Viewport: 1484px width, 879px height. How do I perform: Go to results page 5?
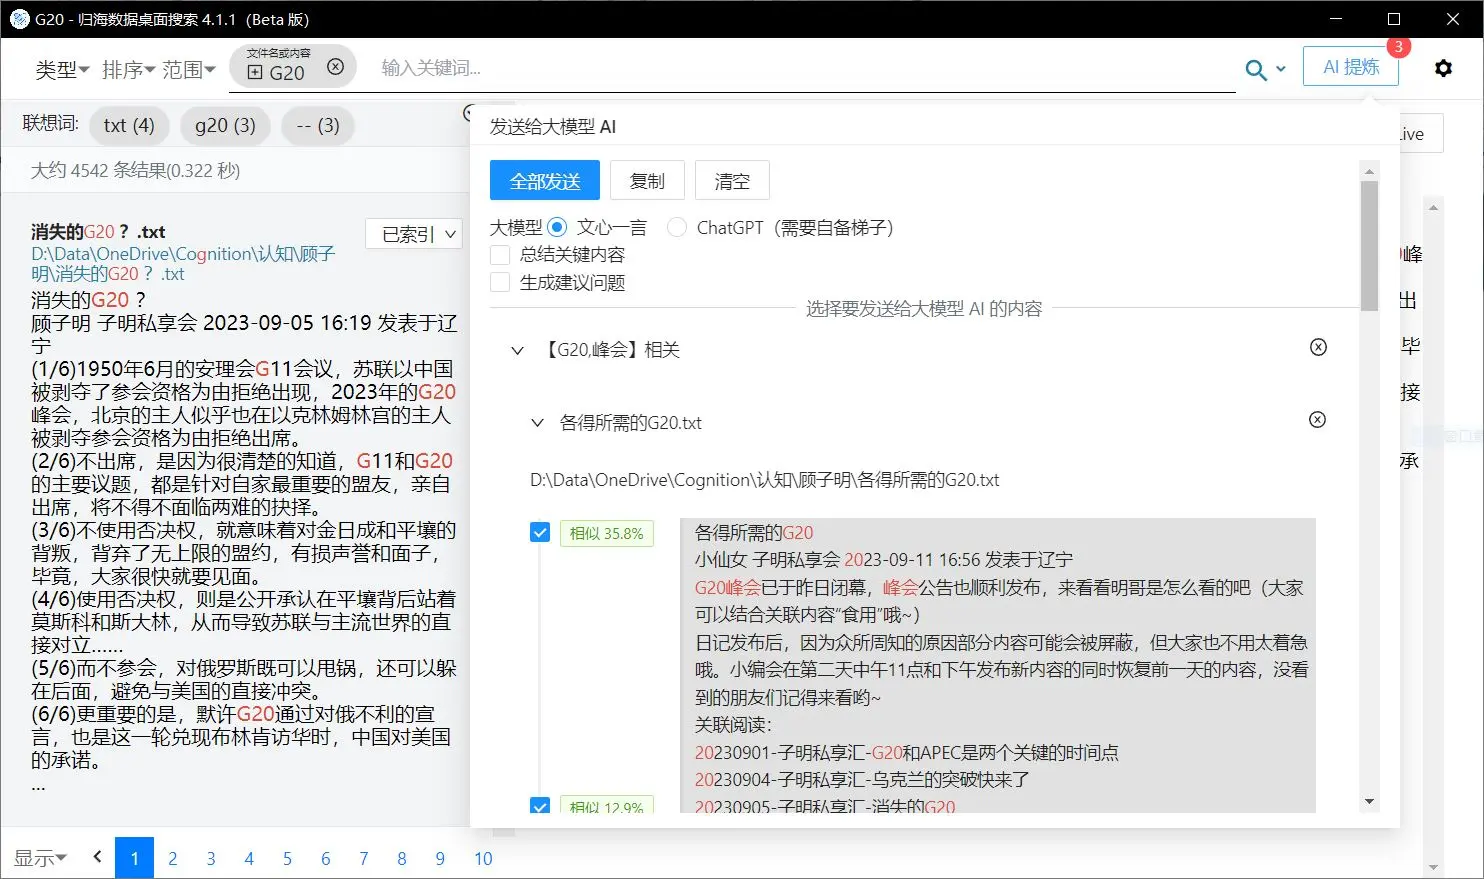pos(287,858)
